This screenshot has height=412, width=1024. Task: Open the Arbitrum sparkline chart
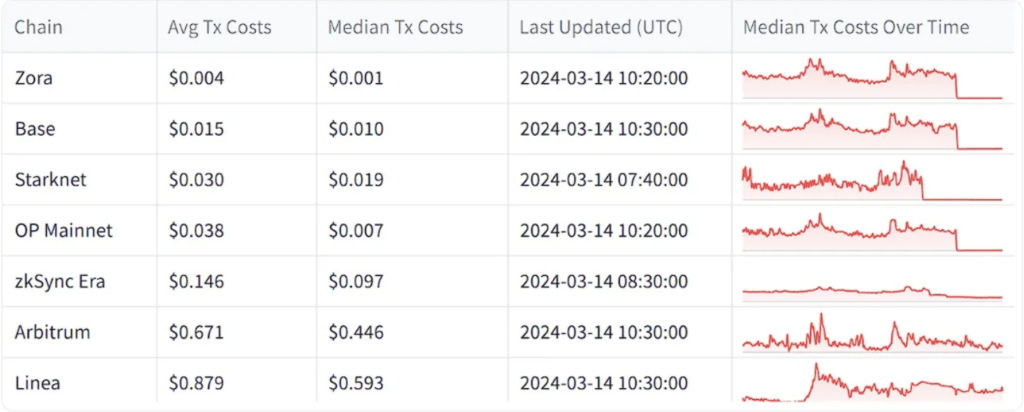coord(872,333)
